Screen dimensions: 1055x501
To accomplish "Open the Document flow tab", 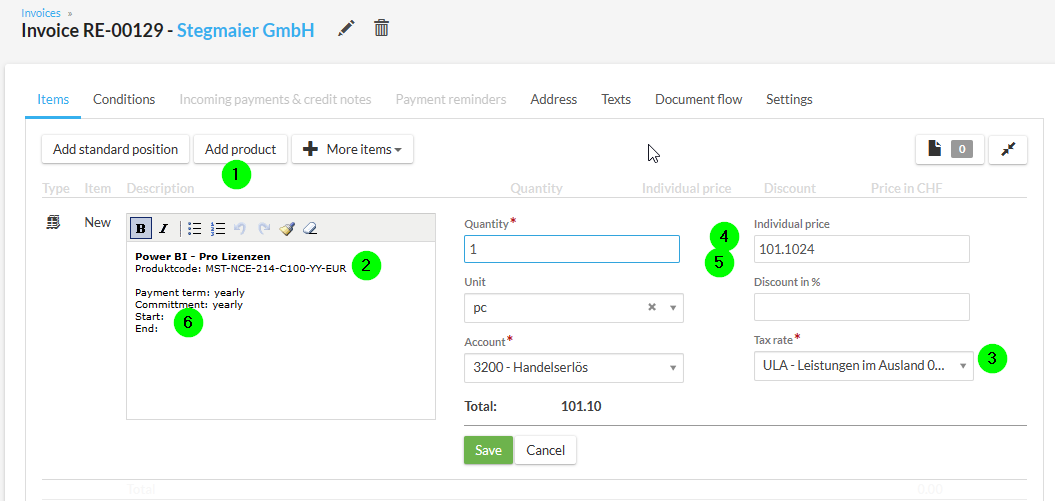I will click(x=698, y=100).
